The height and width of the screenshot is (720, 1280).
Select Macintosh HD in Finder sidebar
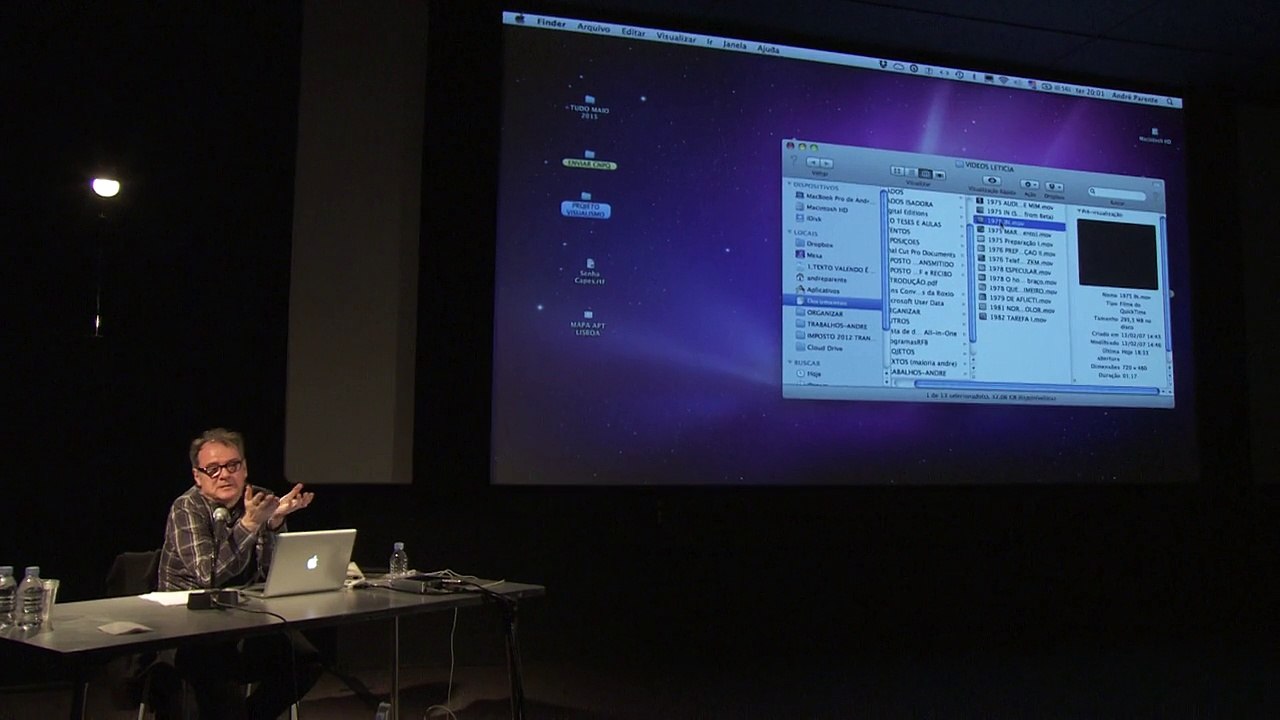[x=821, y=209]
